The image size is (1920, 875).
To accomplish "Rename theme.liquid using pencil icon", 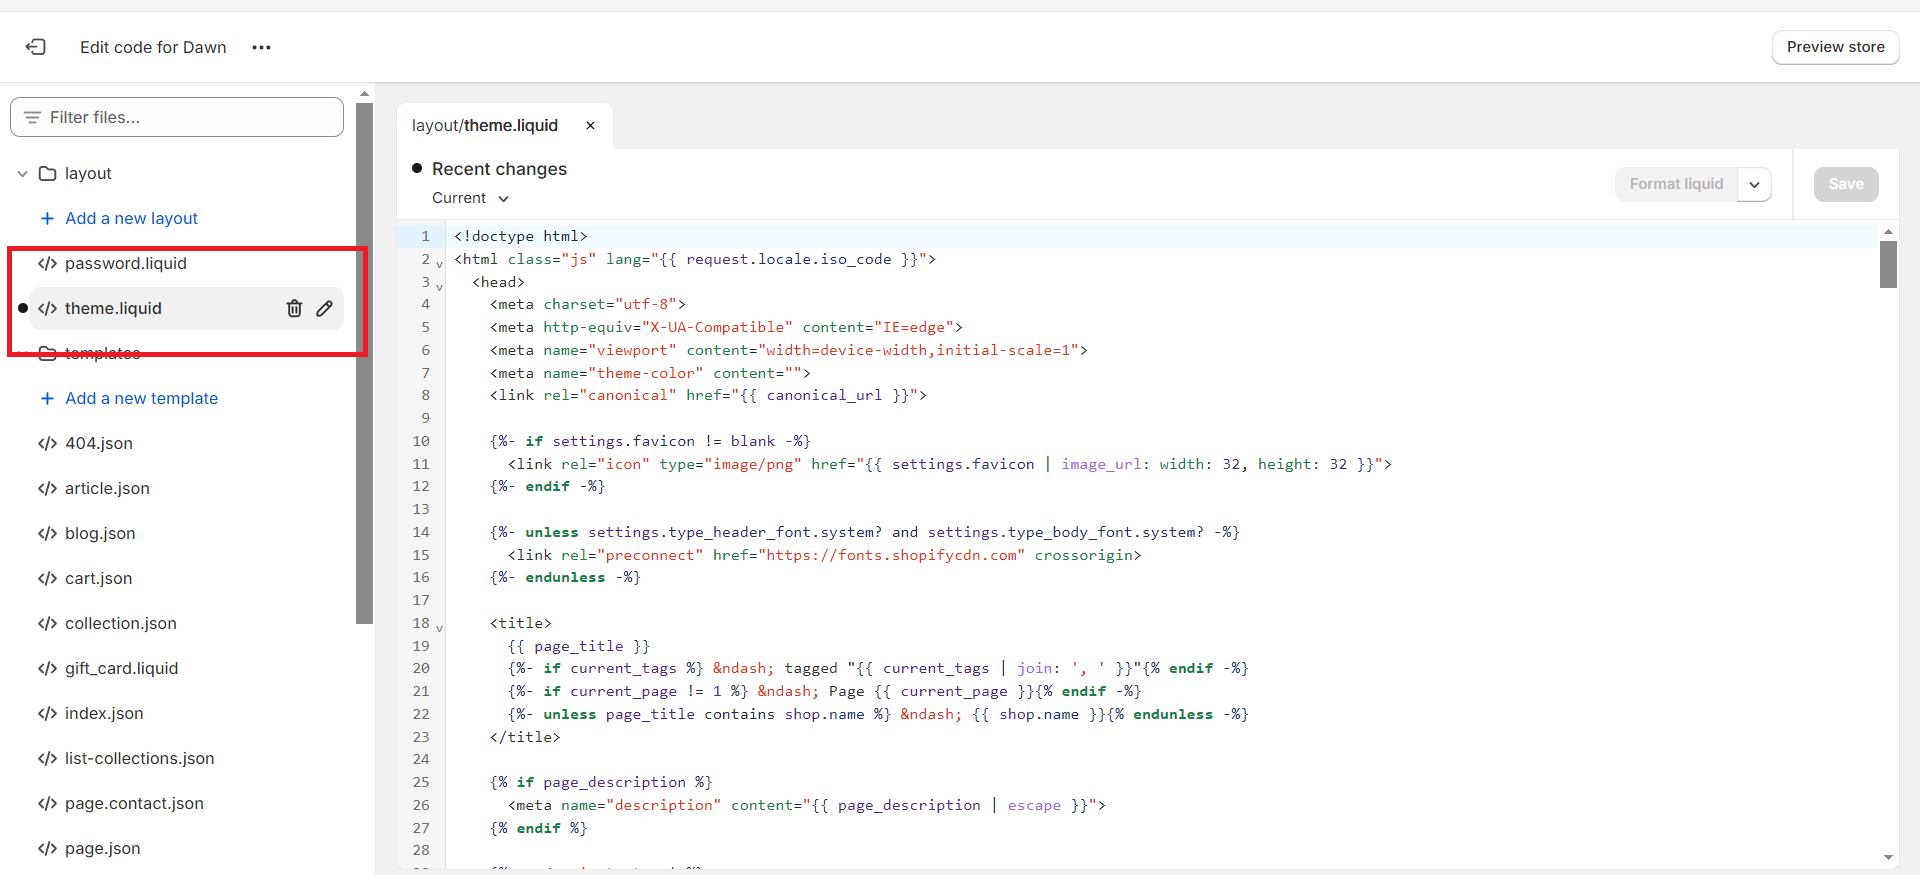I will [325, 308].
